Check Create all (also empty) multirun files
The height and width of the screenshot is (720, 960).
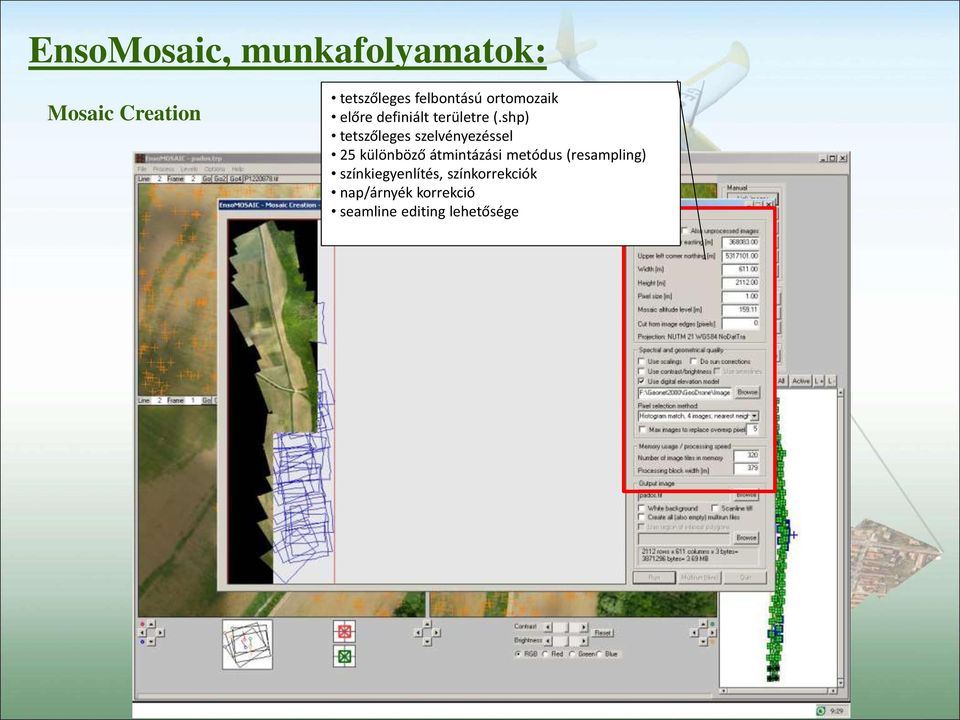tap(642, 517)
